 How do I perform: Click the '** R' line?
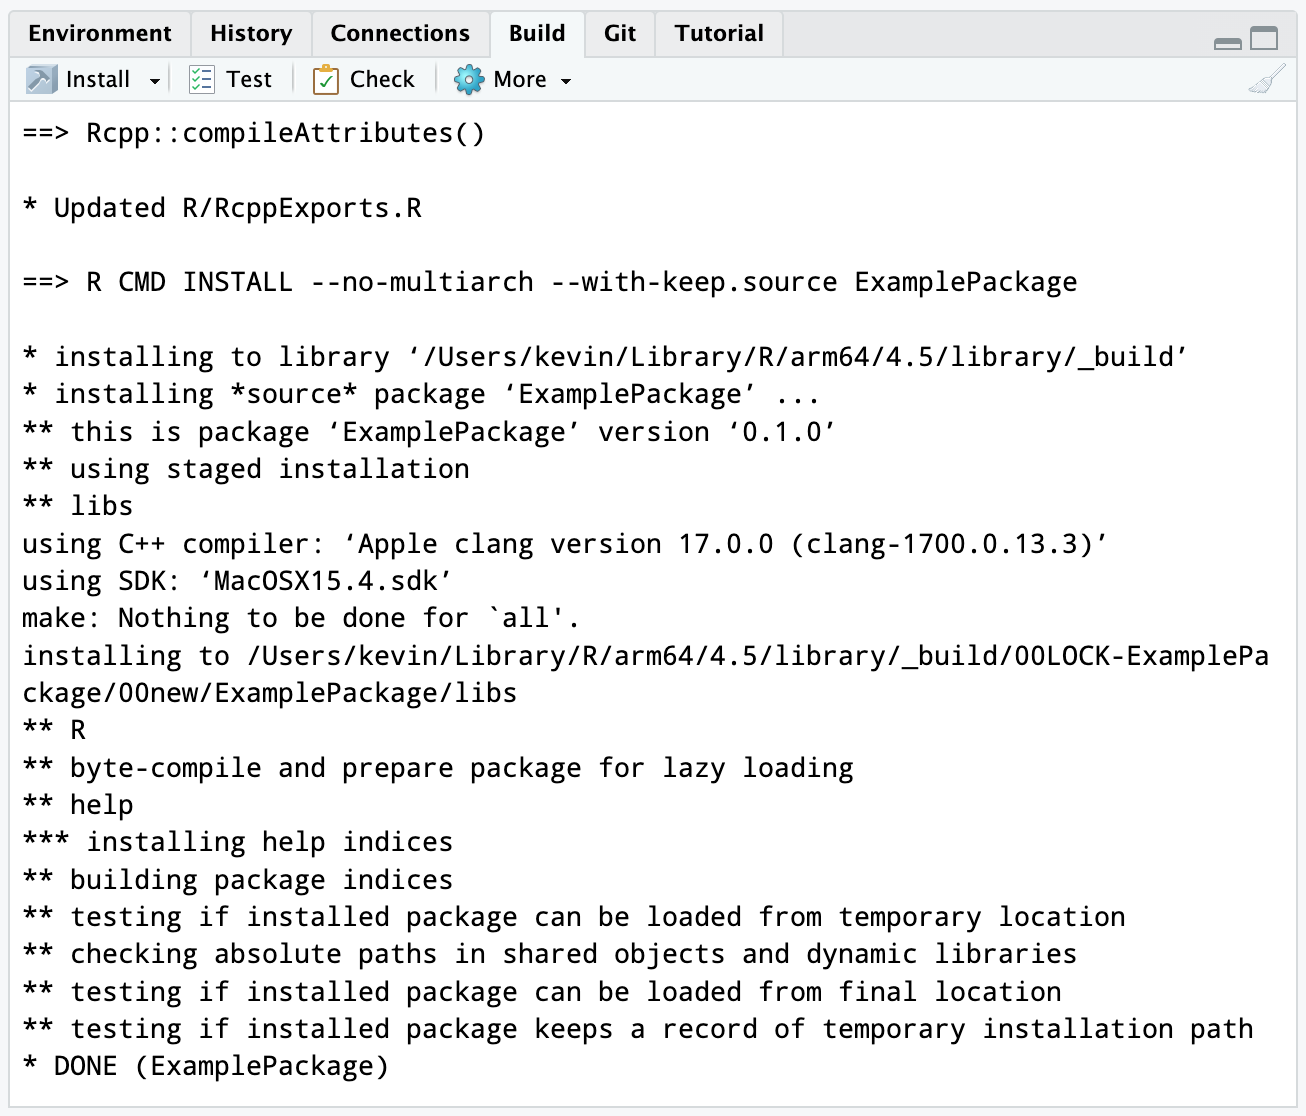pos(54,730)
